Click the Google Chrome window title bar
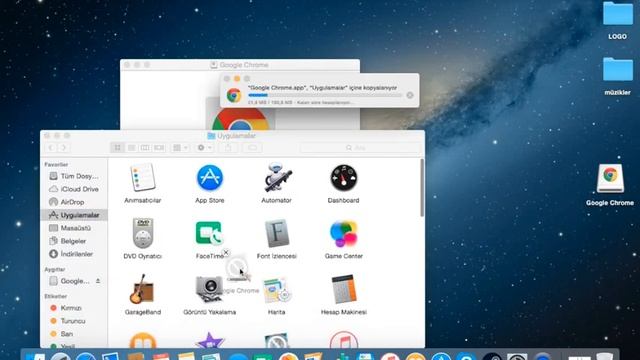Image resolution: width=640 pixels, height=360 pixels. (x=240, y=65)
